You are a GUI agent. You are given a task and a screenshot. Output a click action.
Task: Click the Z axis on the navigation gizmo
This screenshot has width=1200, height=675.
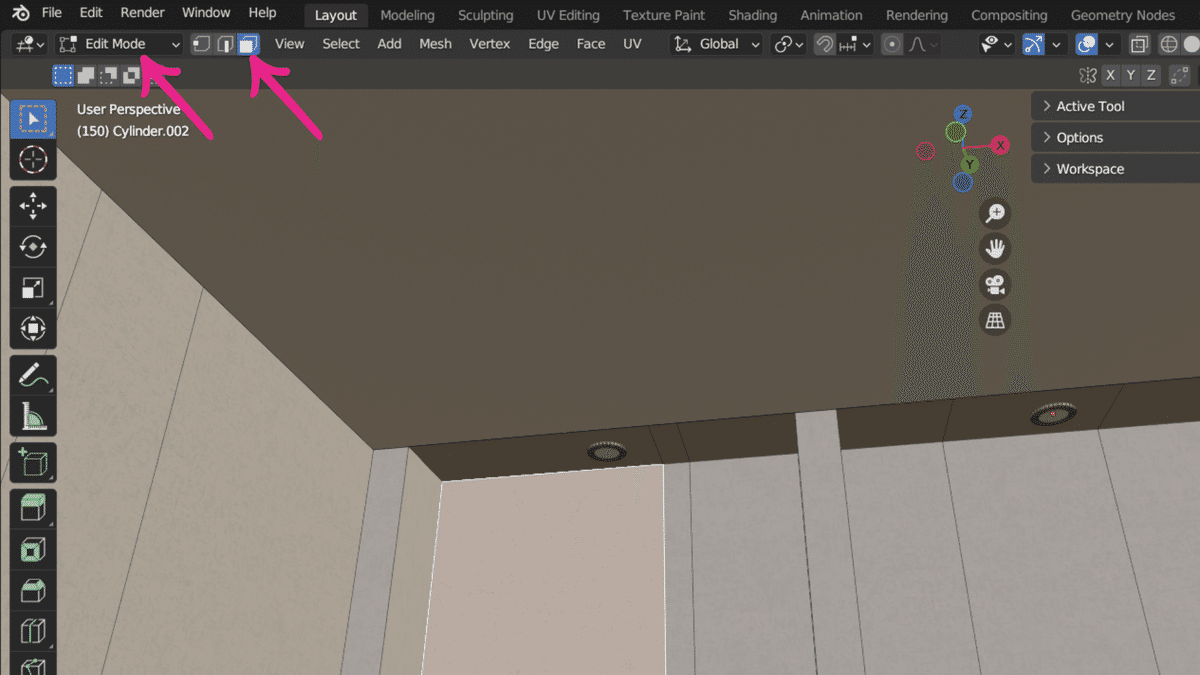[x=962, y=113]
